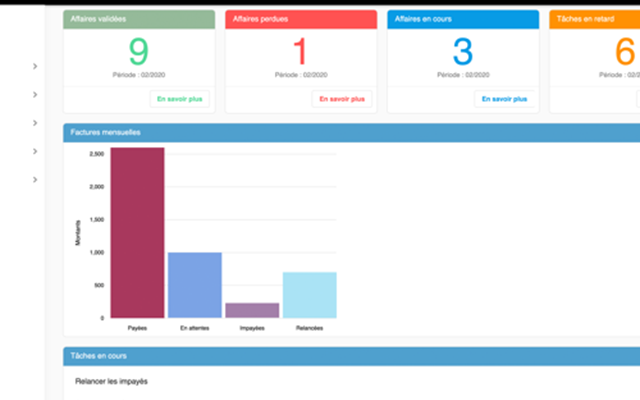Viewport: 640px width, 400px height.
Task: Click the 1,000 y-axis tick label
Action: pyautogui.click(x=97, y=253)
